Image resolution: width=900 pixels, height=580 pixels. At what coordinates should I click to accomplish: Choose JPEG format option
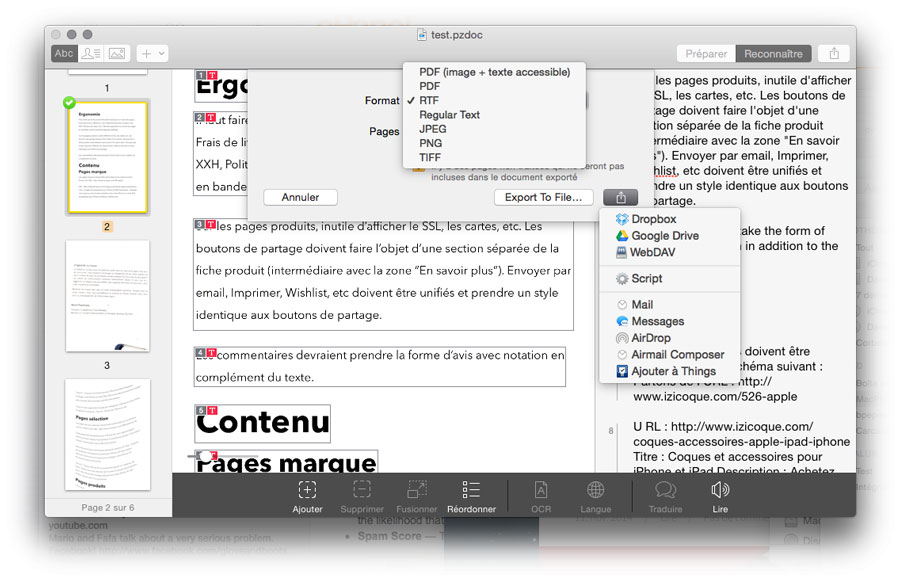pos(494,129)
